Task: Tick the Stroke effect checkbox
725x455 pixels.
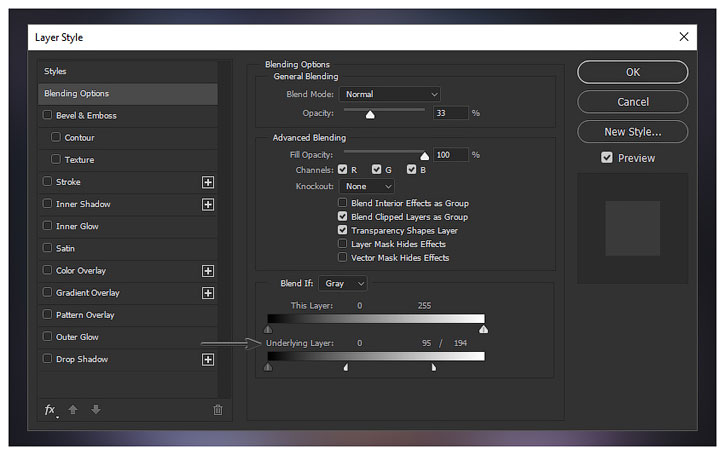Action: point(47,181)
